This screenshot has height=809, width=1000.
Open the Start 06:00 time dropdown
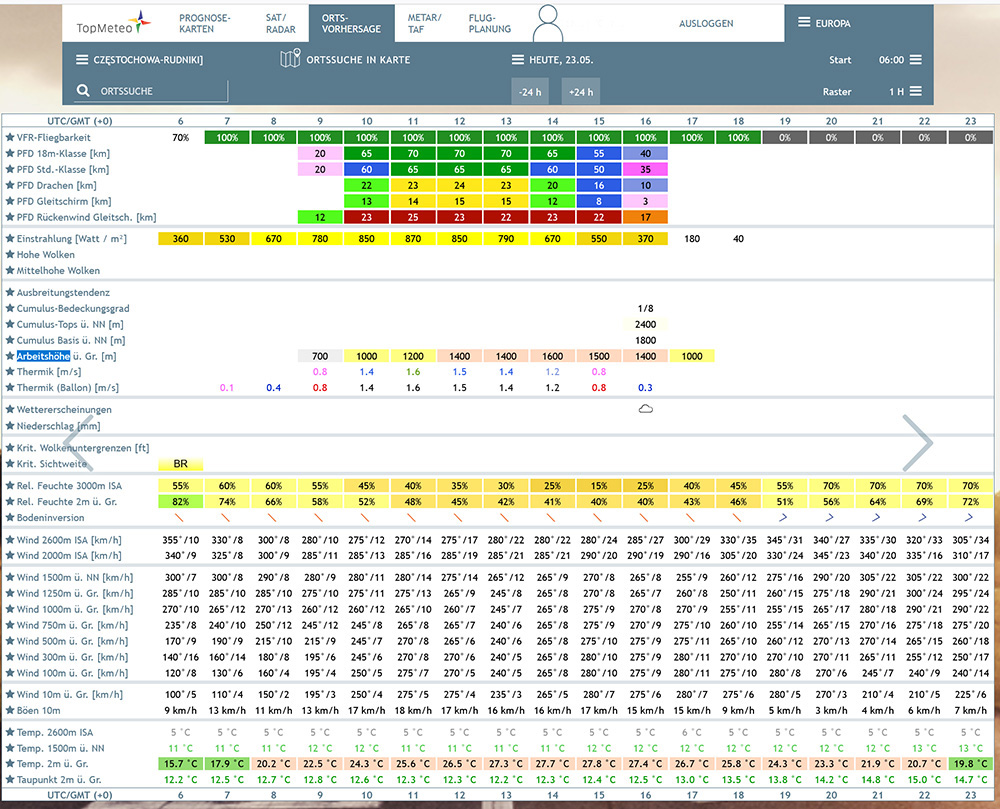pyautogui.click(x=899, y=59)
